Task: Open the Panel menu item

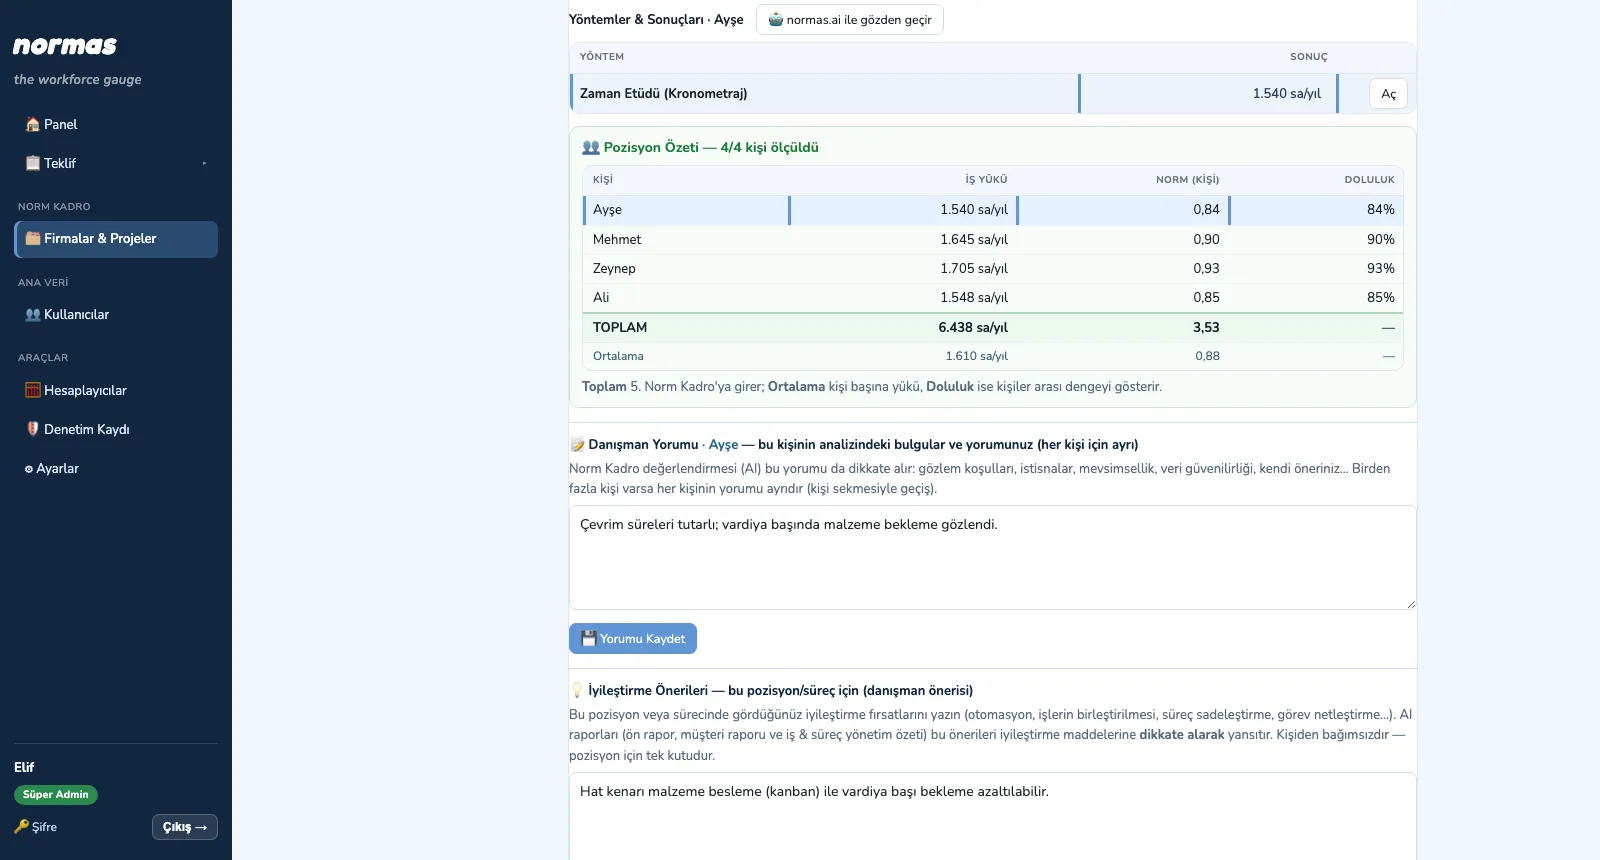Action: coord(116,125)
